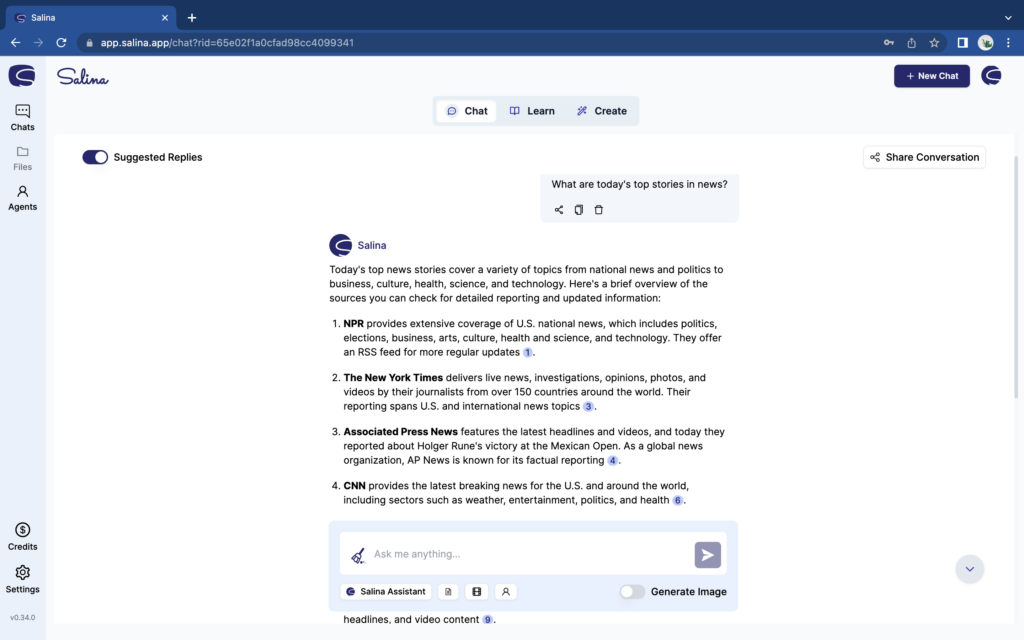Delete the user message with trash icon
Image resolution: width=1024 pixels, height=640 pixels.
(598, 210)
